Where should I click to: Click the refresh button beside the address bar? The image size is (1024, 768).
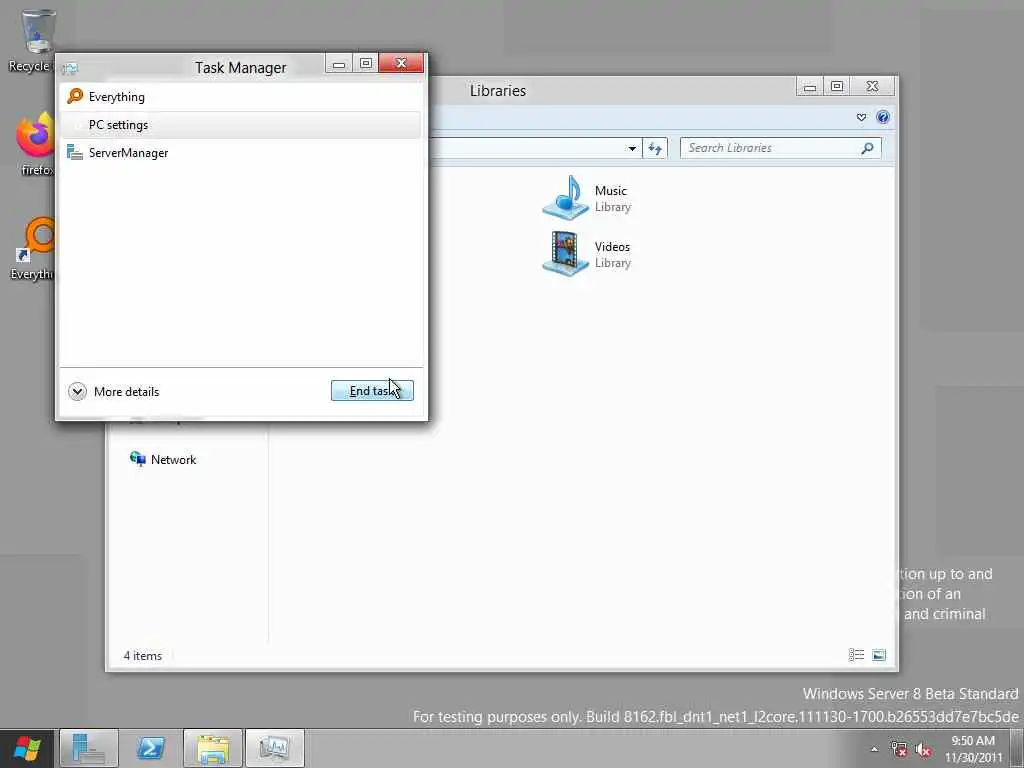point(655,149)
